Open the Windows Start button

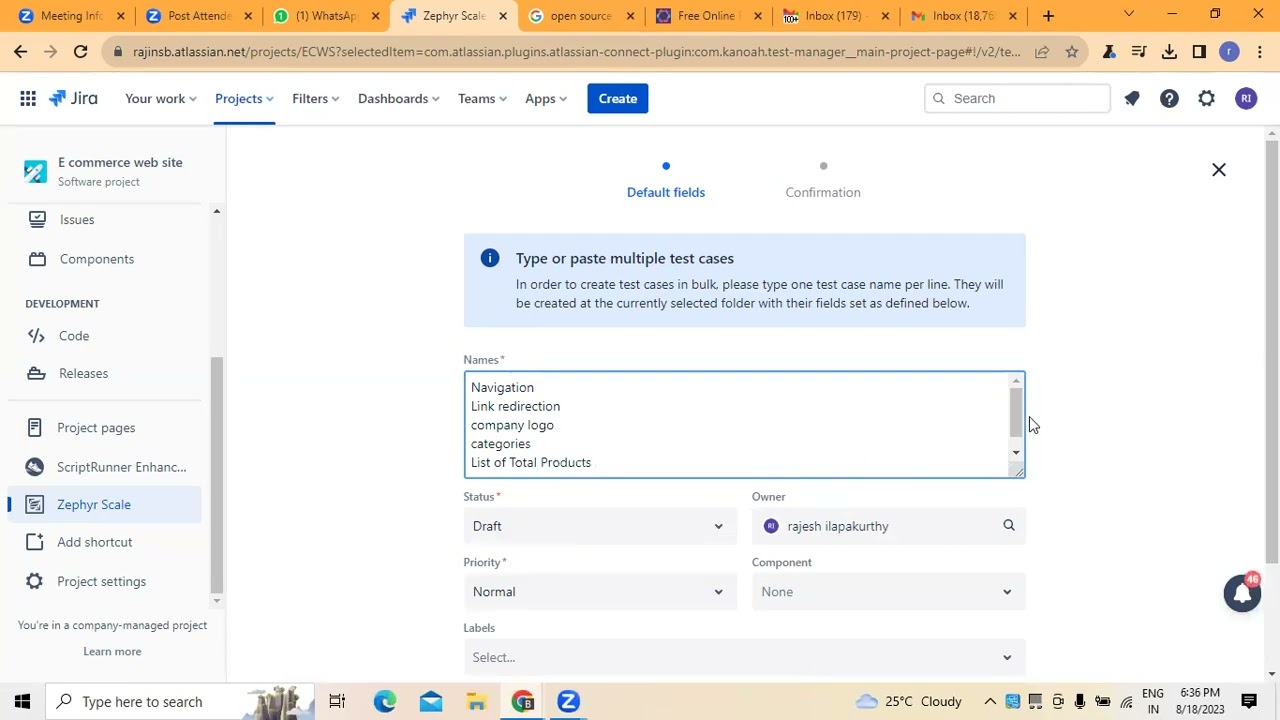pyautogui.click(x=22, y=701)
